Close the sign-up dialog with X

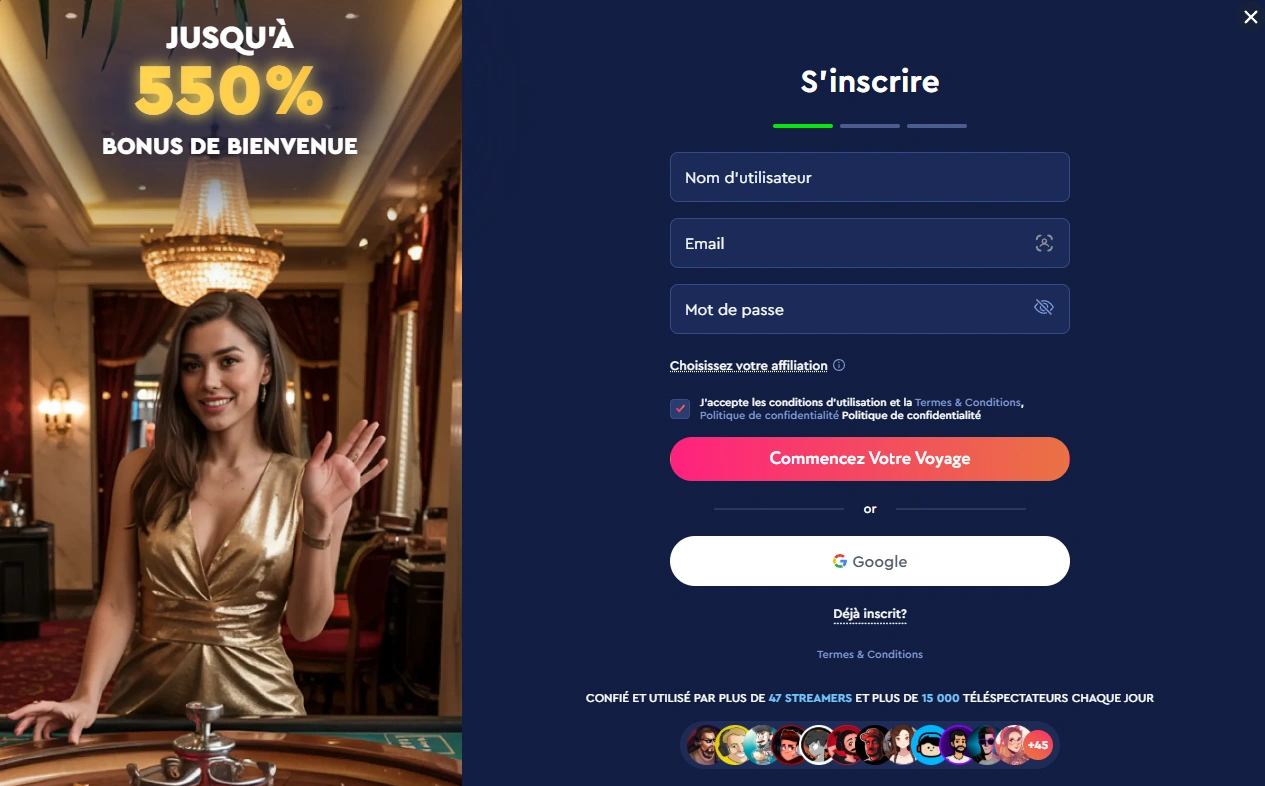1250,17
